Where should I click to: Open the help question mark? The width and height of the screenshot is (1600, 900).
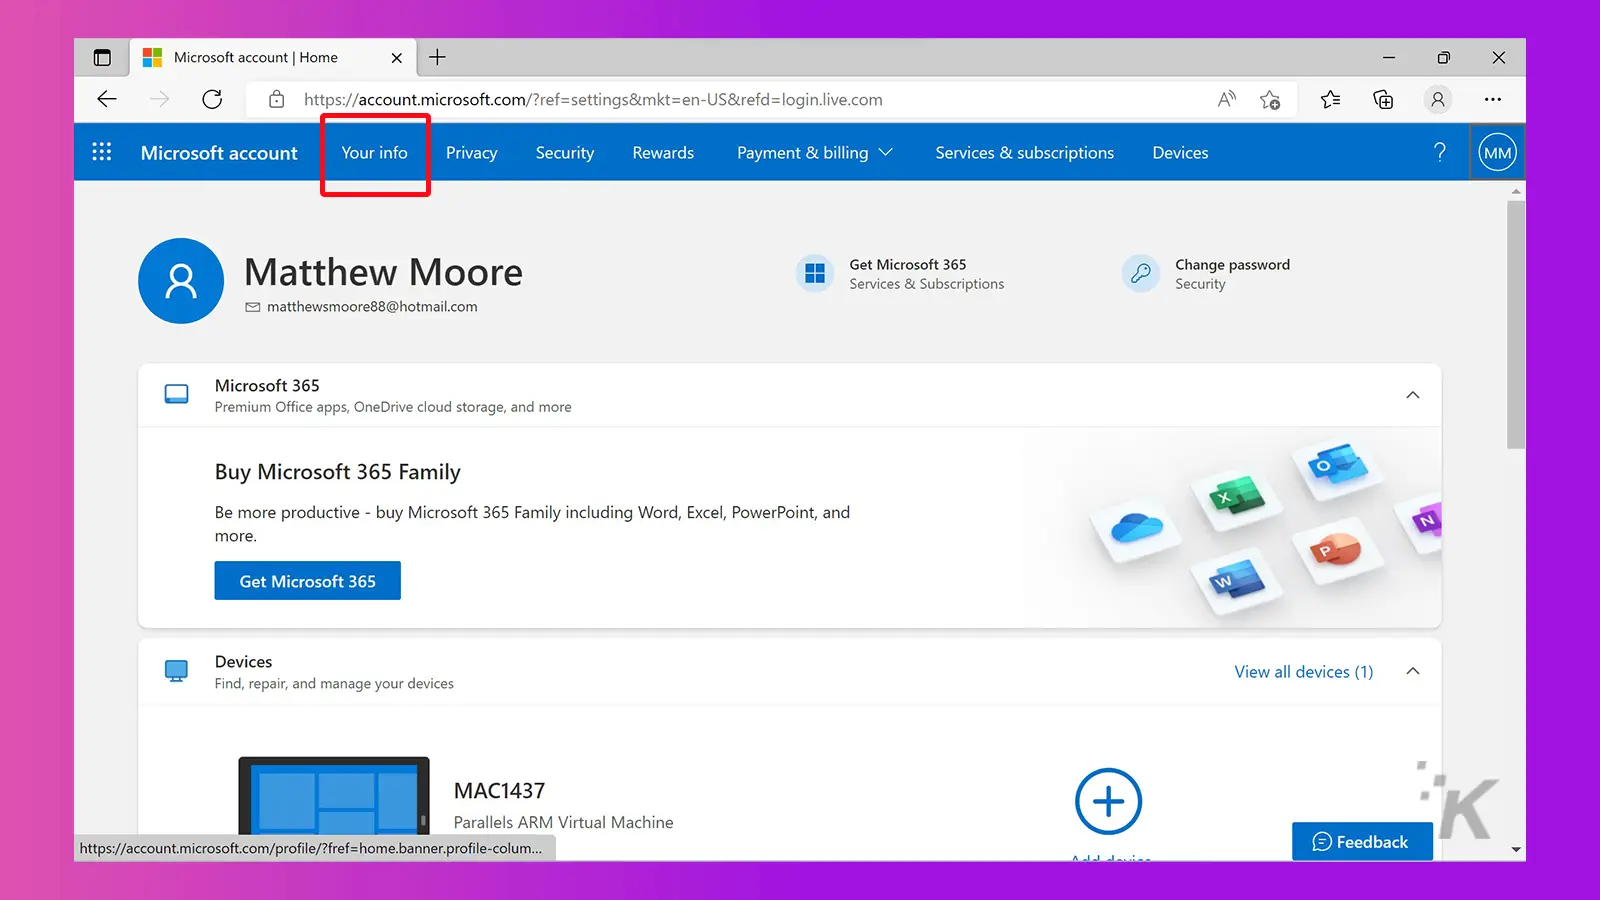(x=1440, y=152)
